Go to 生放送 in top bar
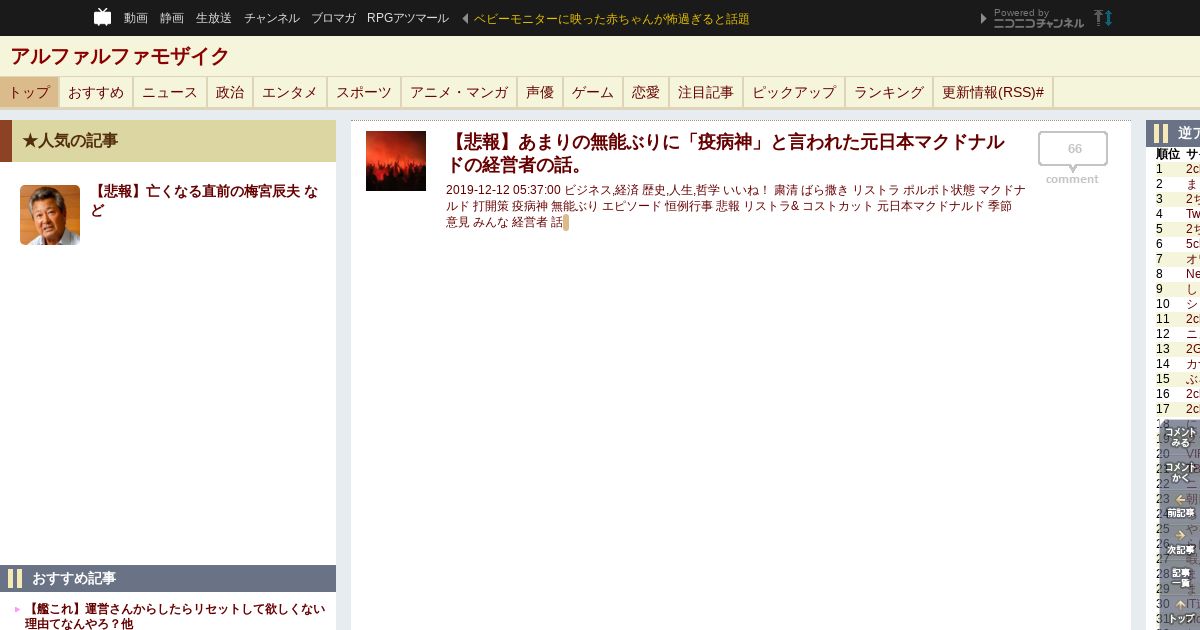 tap(214, 18)
